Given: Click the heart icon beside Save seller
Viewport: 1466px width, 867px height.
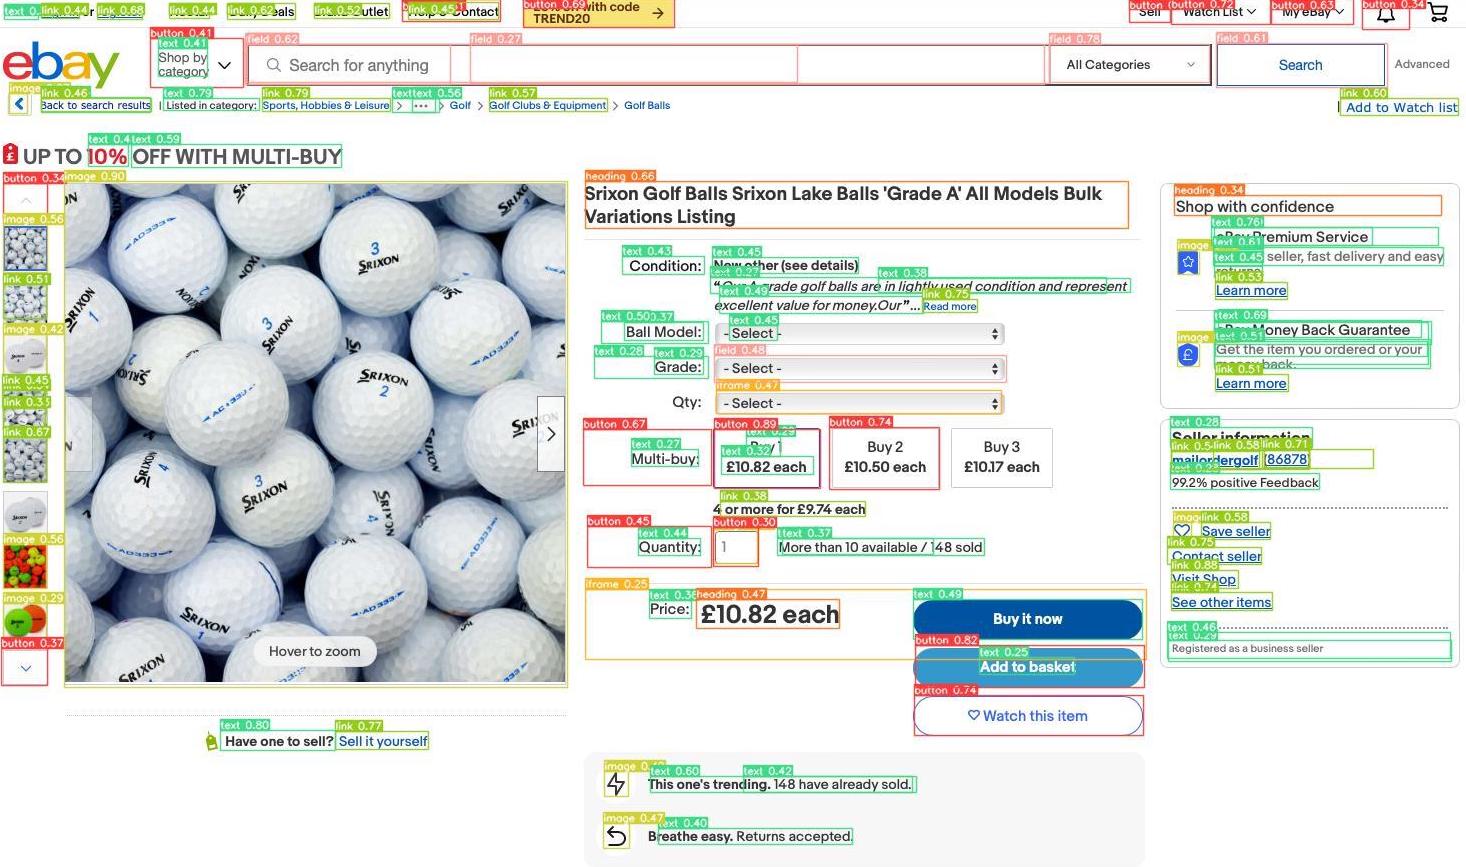Looking at the screenshot, I should pos(1183,531).
